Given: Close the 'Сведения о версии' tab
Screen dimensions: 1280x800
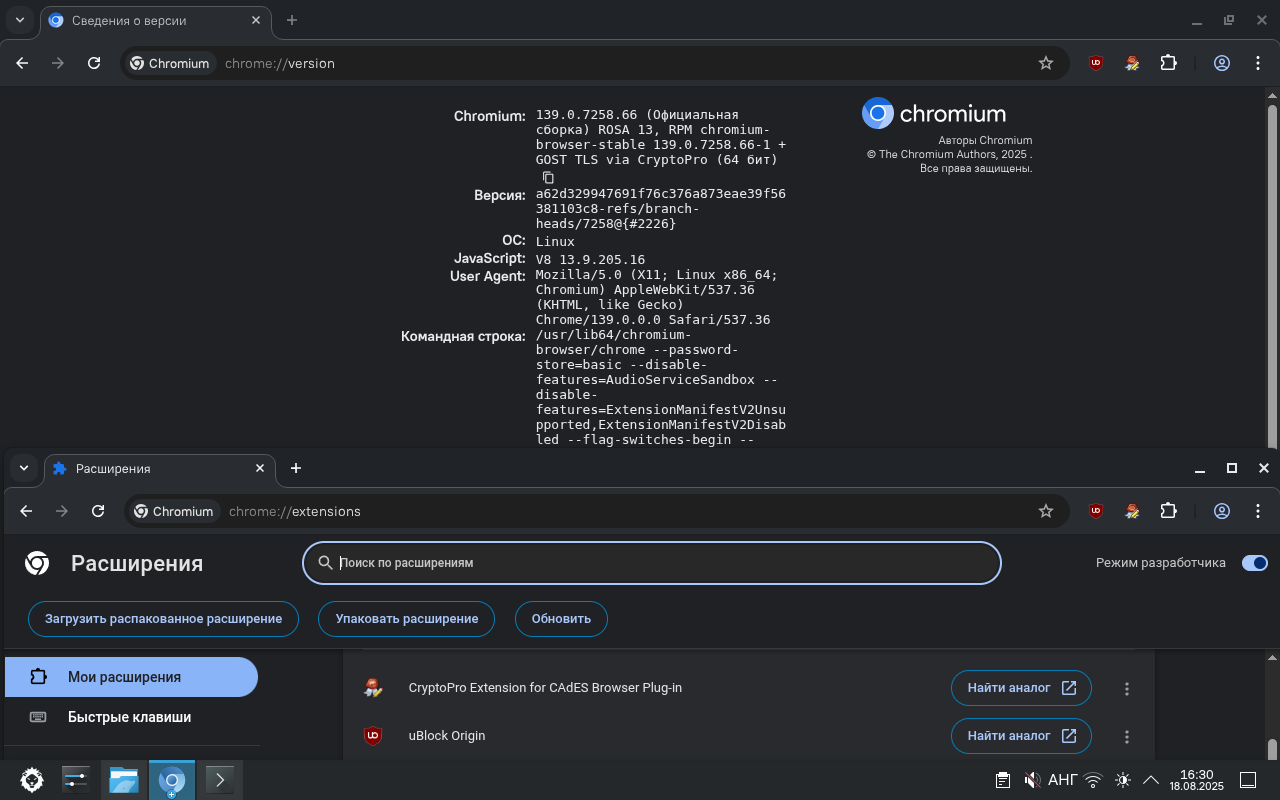Looking at the screenshot, I should [257, 20].
